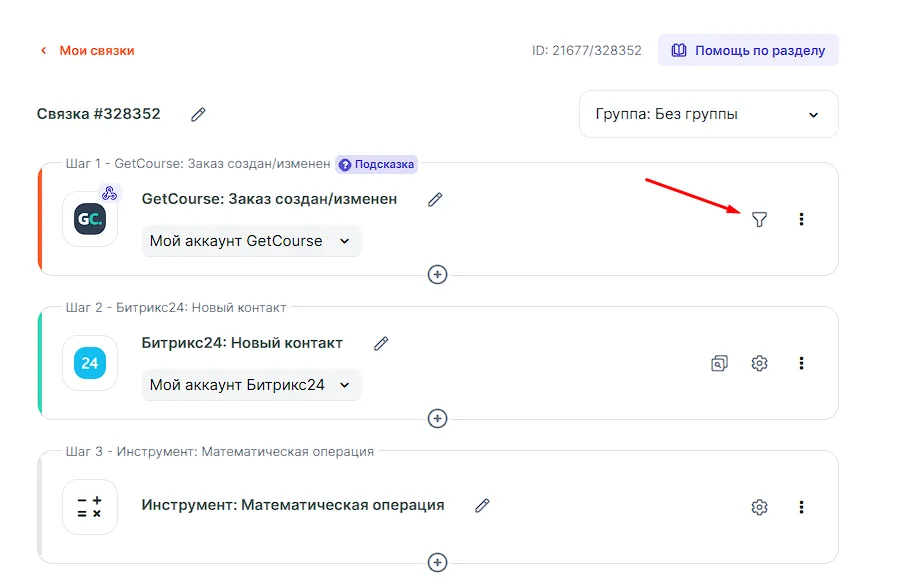Open three-dot menu for Битрикс24 step
The width and height of the screenshot is (898, 583).
[x=801, y=363]
